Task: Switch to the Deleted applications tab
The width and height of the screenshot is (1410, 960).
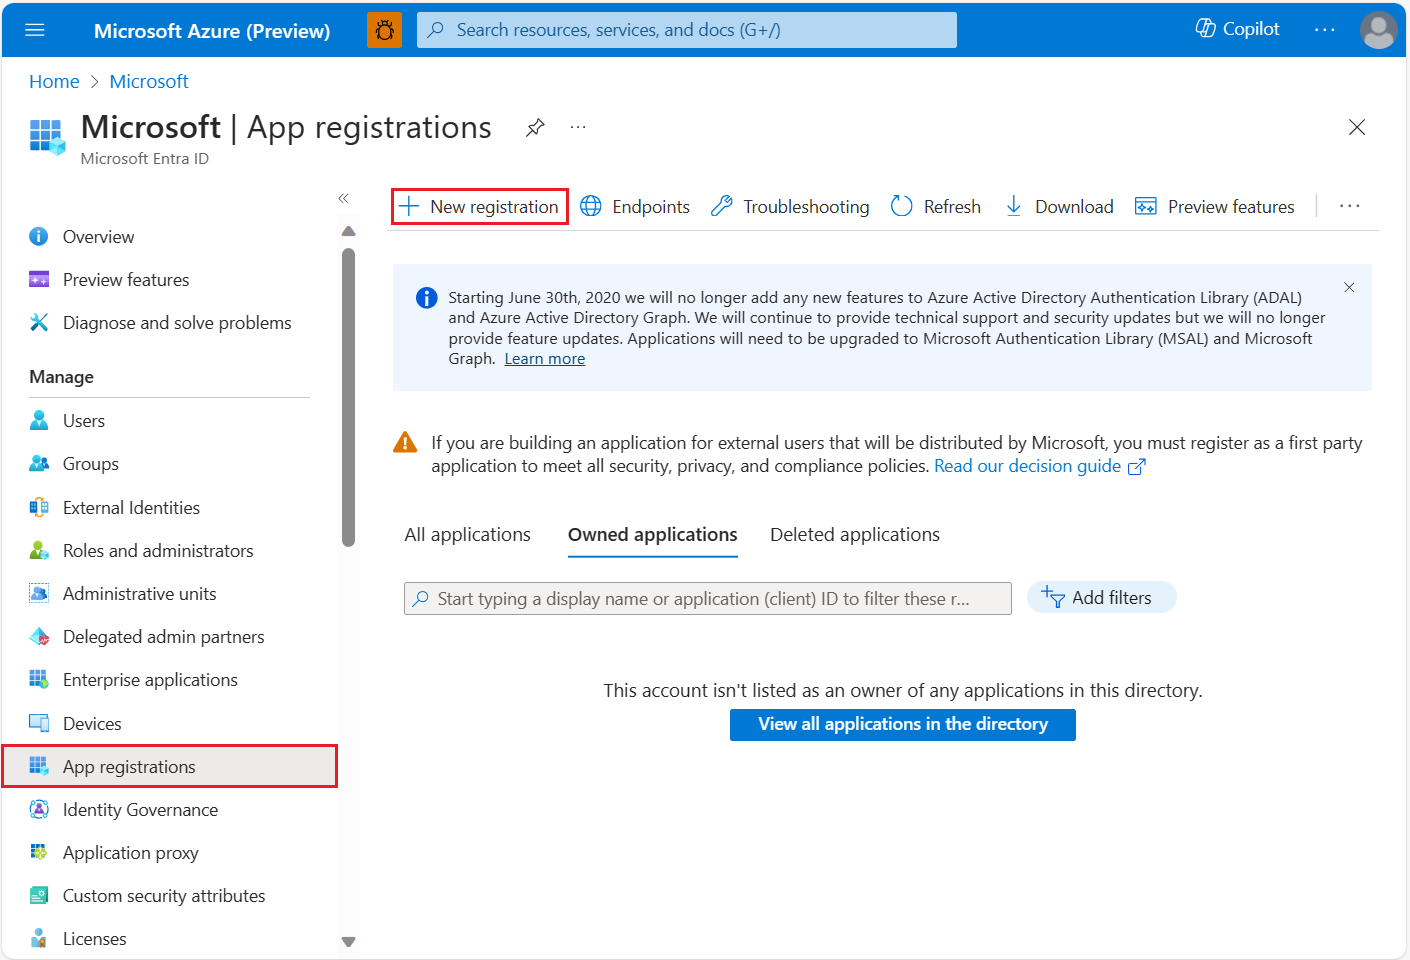Action: (854, 535)
